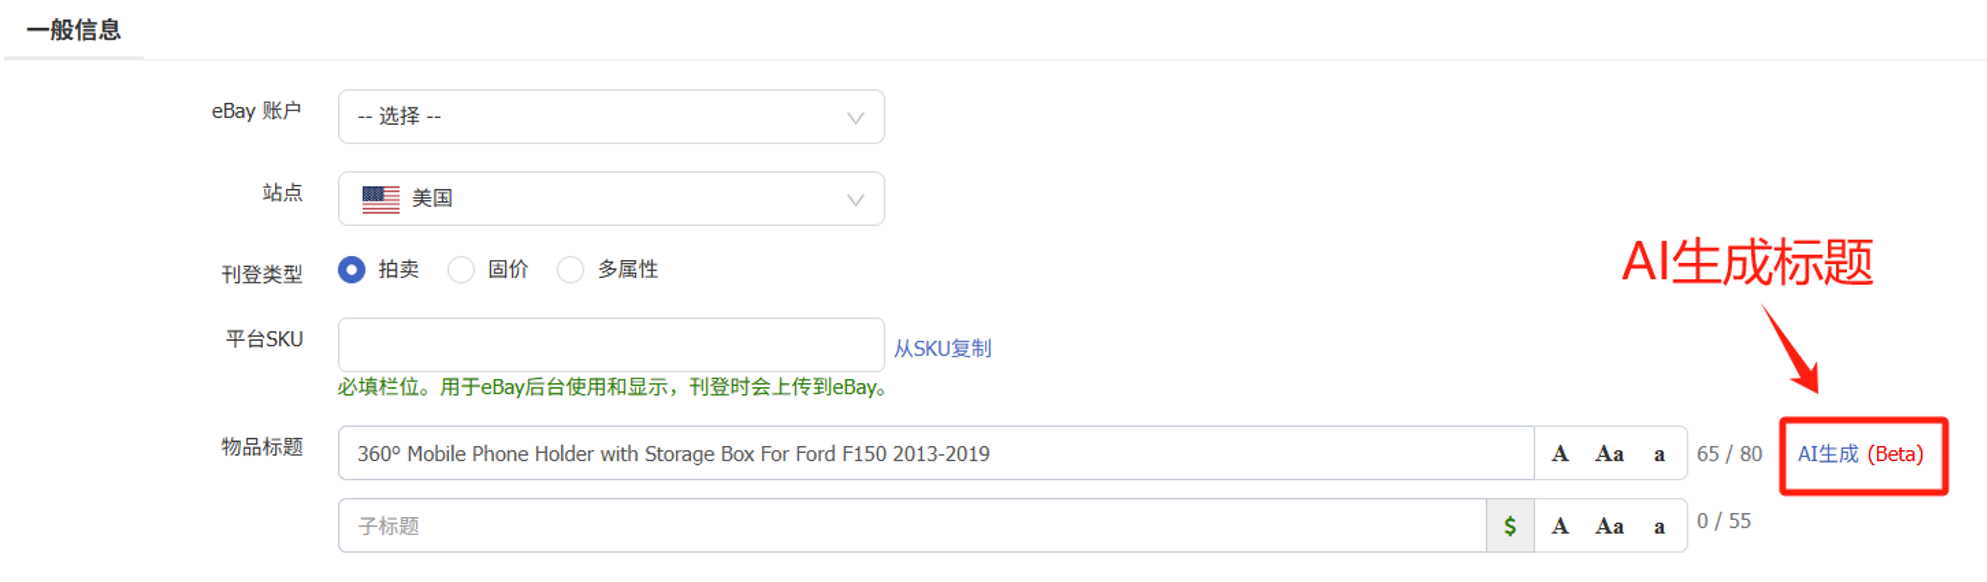Click the US flag icon in site selector
The width and height of the screenshot is (1987, 582).
(x=381, y=199)
